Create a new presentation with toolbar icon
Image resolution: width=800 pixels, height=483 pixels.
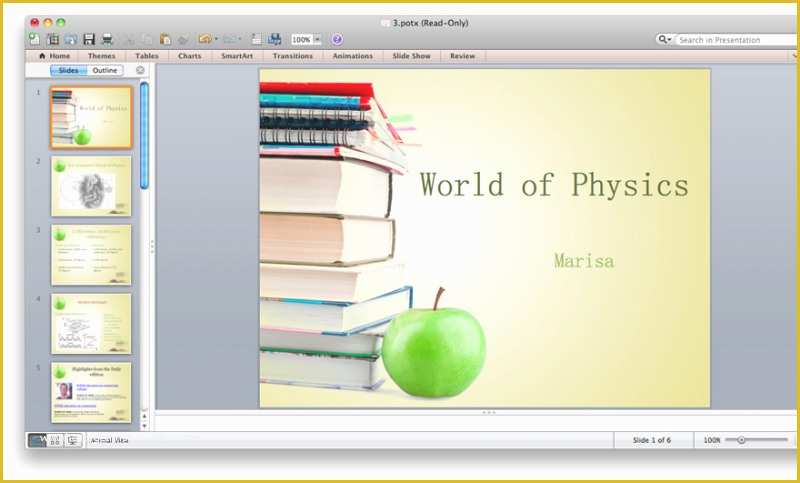point(34,39)
